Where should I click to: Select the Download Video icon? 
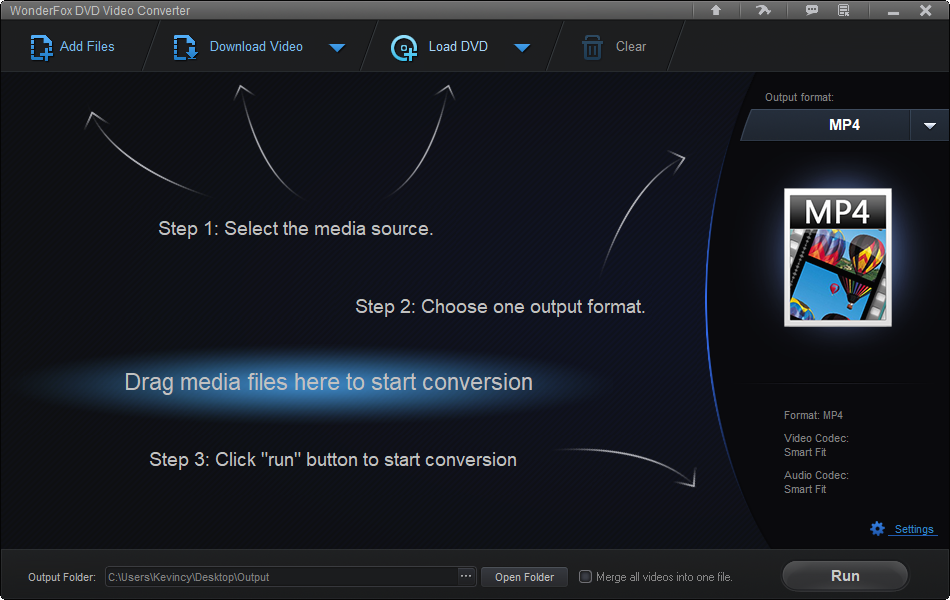(x=184, y=46)
